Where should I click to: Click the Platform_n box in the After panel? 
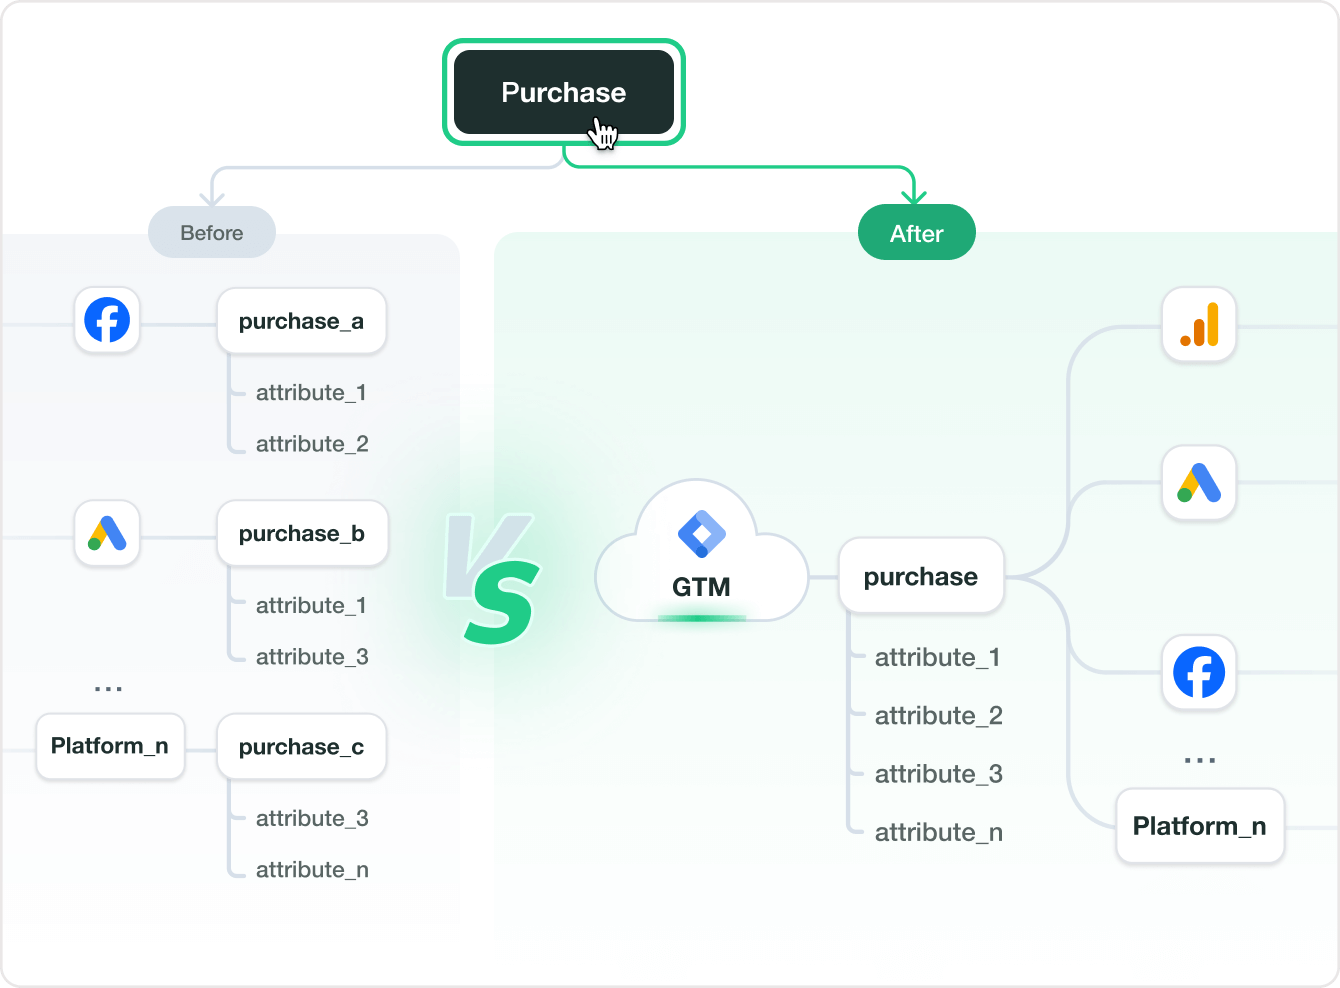(1199, 826)
